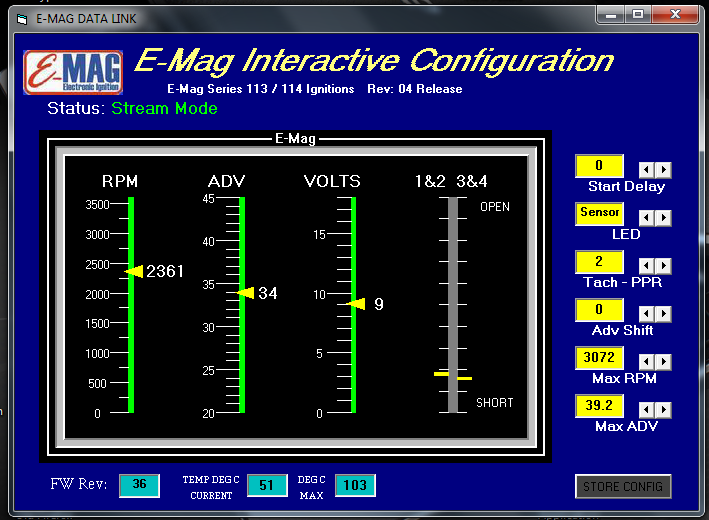This screenshot has width=709, height=520.
Task: Click the max temperature box 103
Action: (355, 486)
